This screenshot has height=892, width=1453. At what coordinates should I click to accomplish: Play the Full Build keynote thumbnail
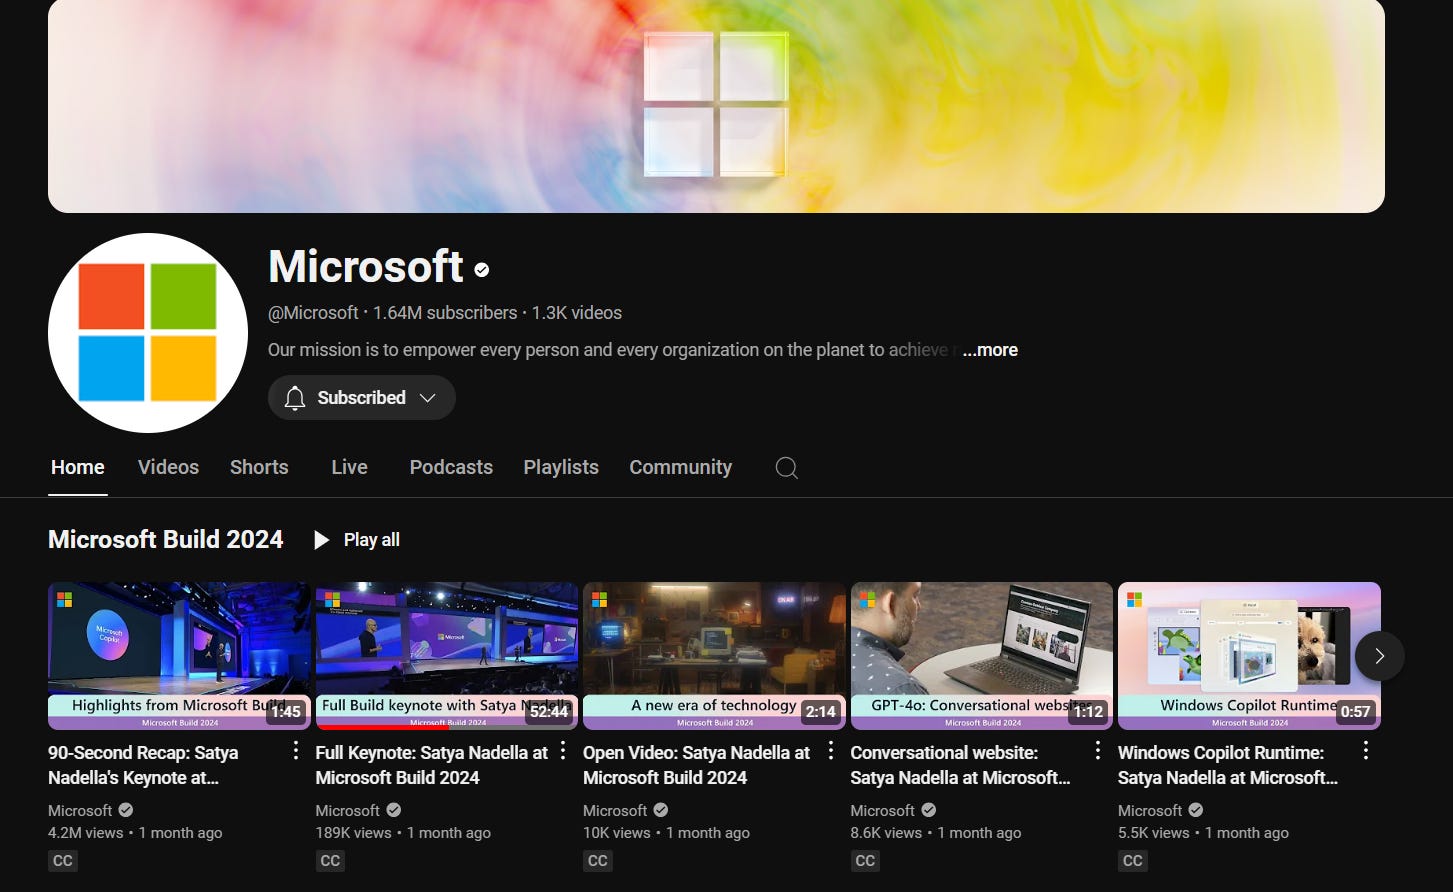[447, 656]
